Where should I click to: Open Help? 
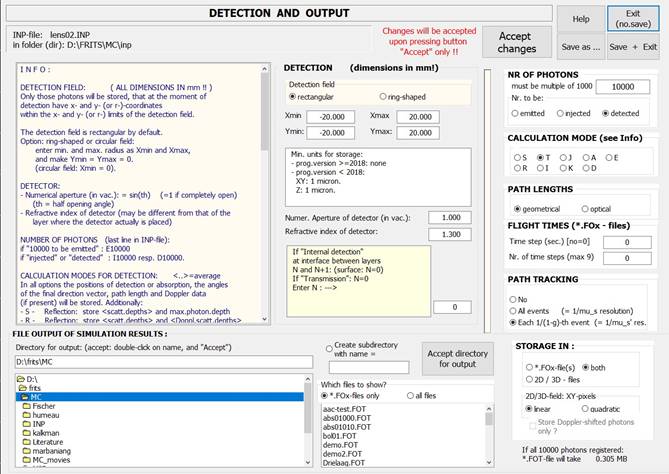point(581,19)
